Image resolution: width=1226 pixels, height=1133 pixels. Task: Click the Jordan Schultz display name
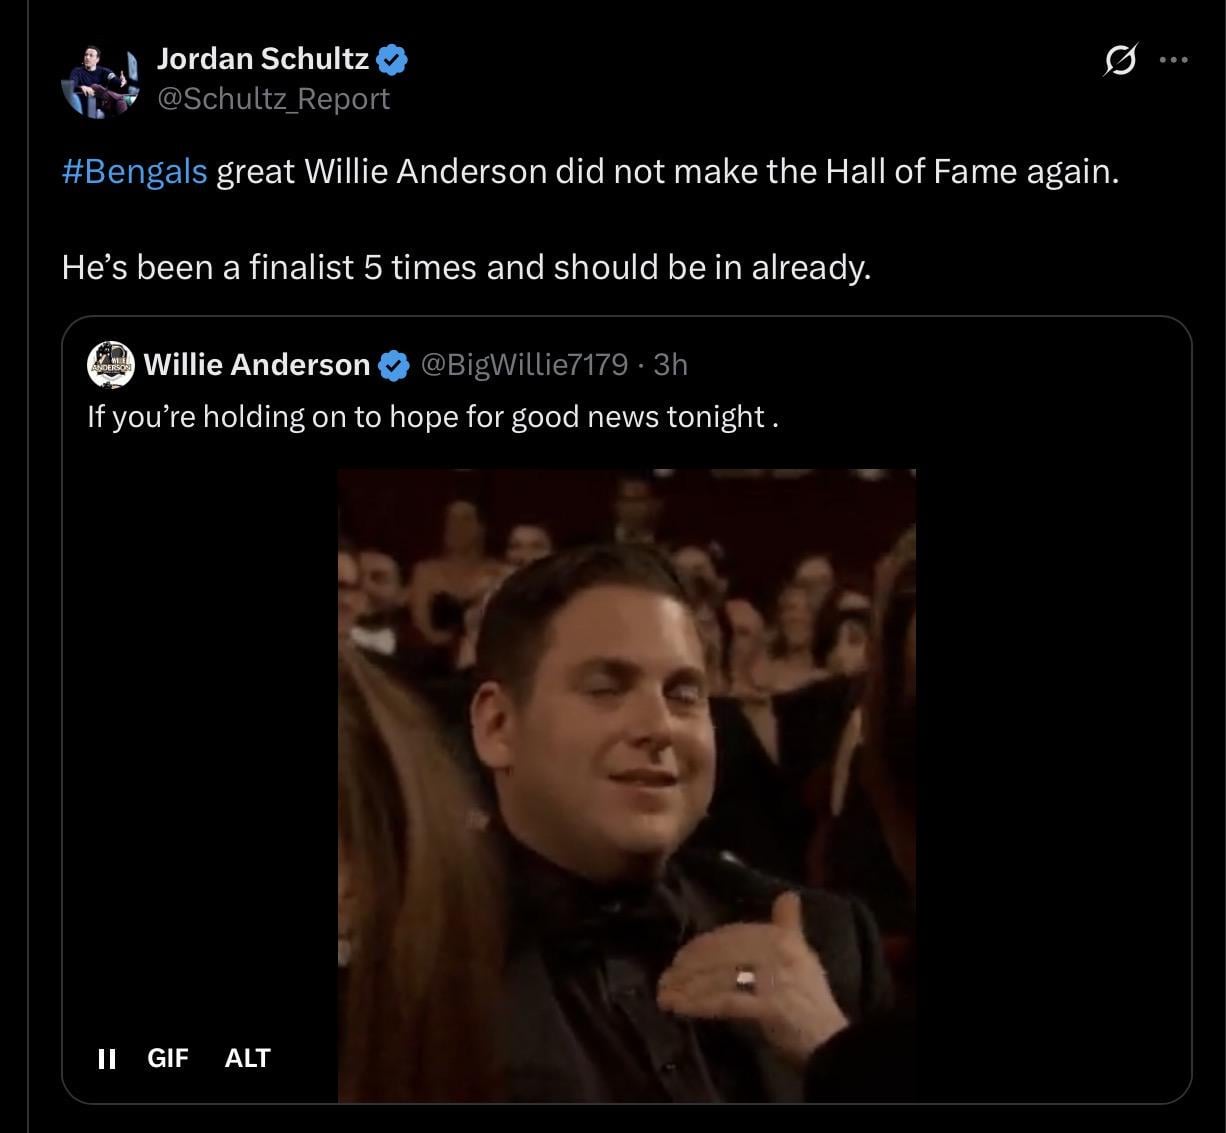262,59
